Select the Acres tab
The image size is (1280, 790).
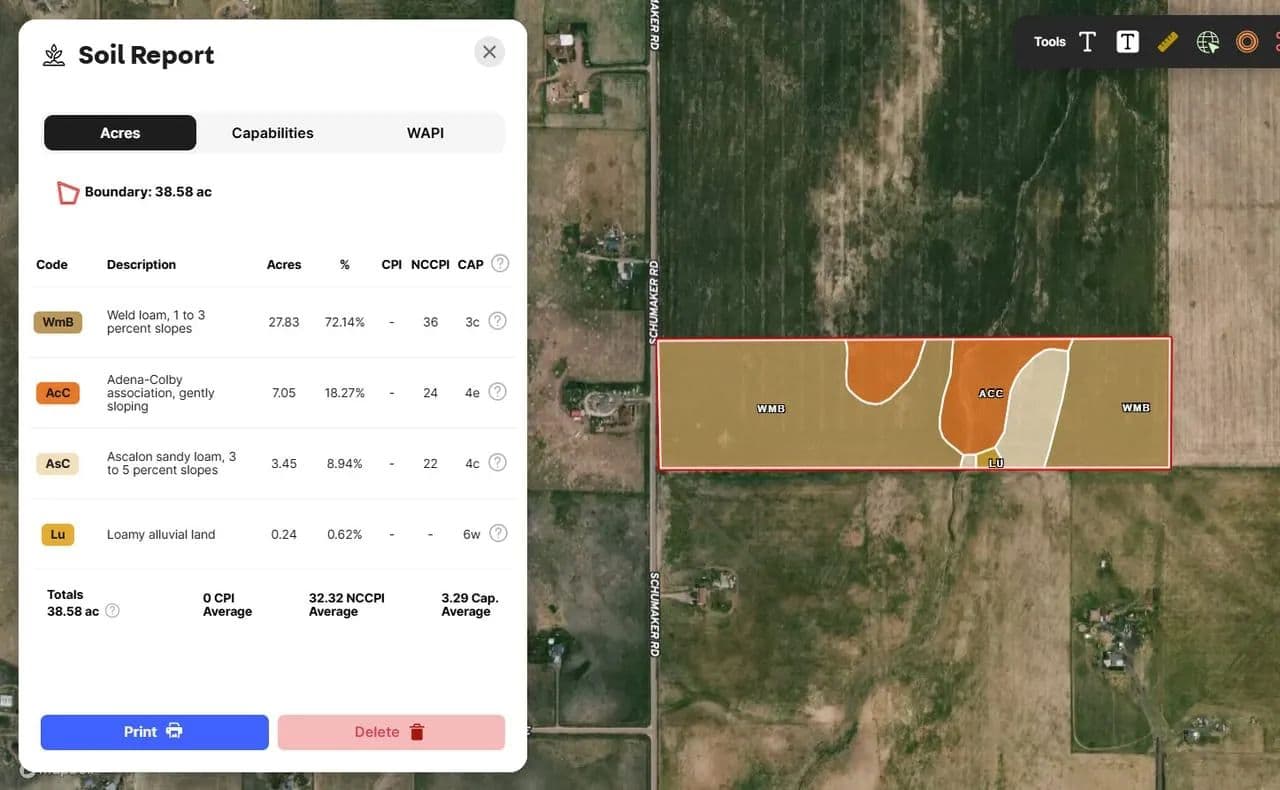[x=120, y=133]
